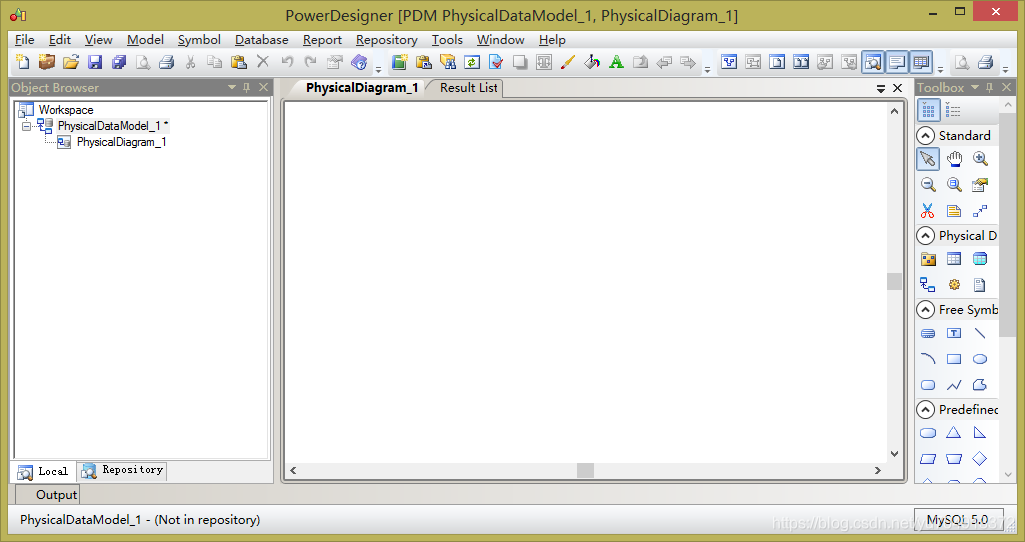1025x542 pixels.
Task: Select the Local browser tab
Action: (x=43, y=471)
